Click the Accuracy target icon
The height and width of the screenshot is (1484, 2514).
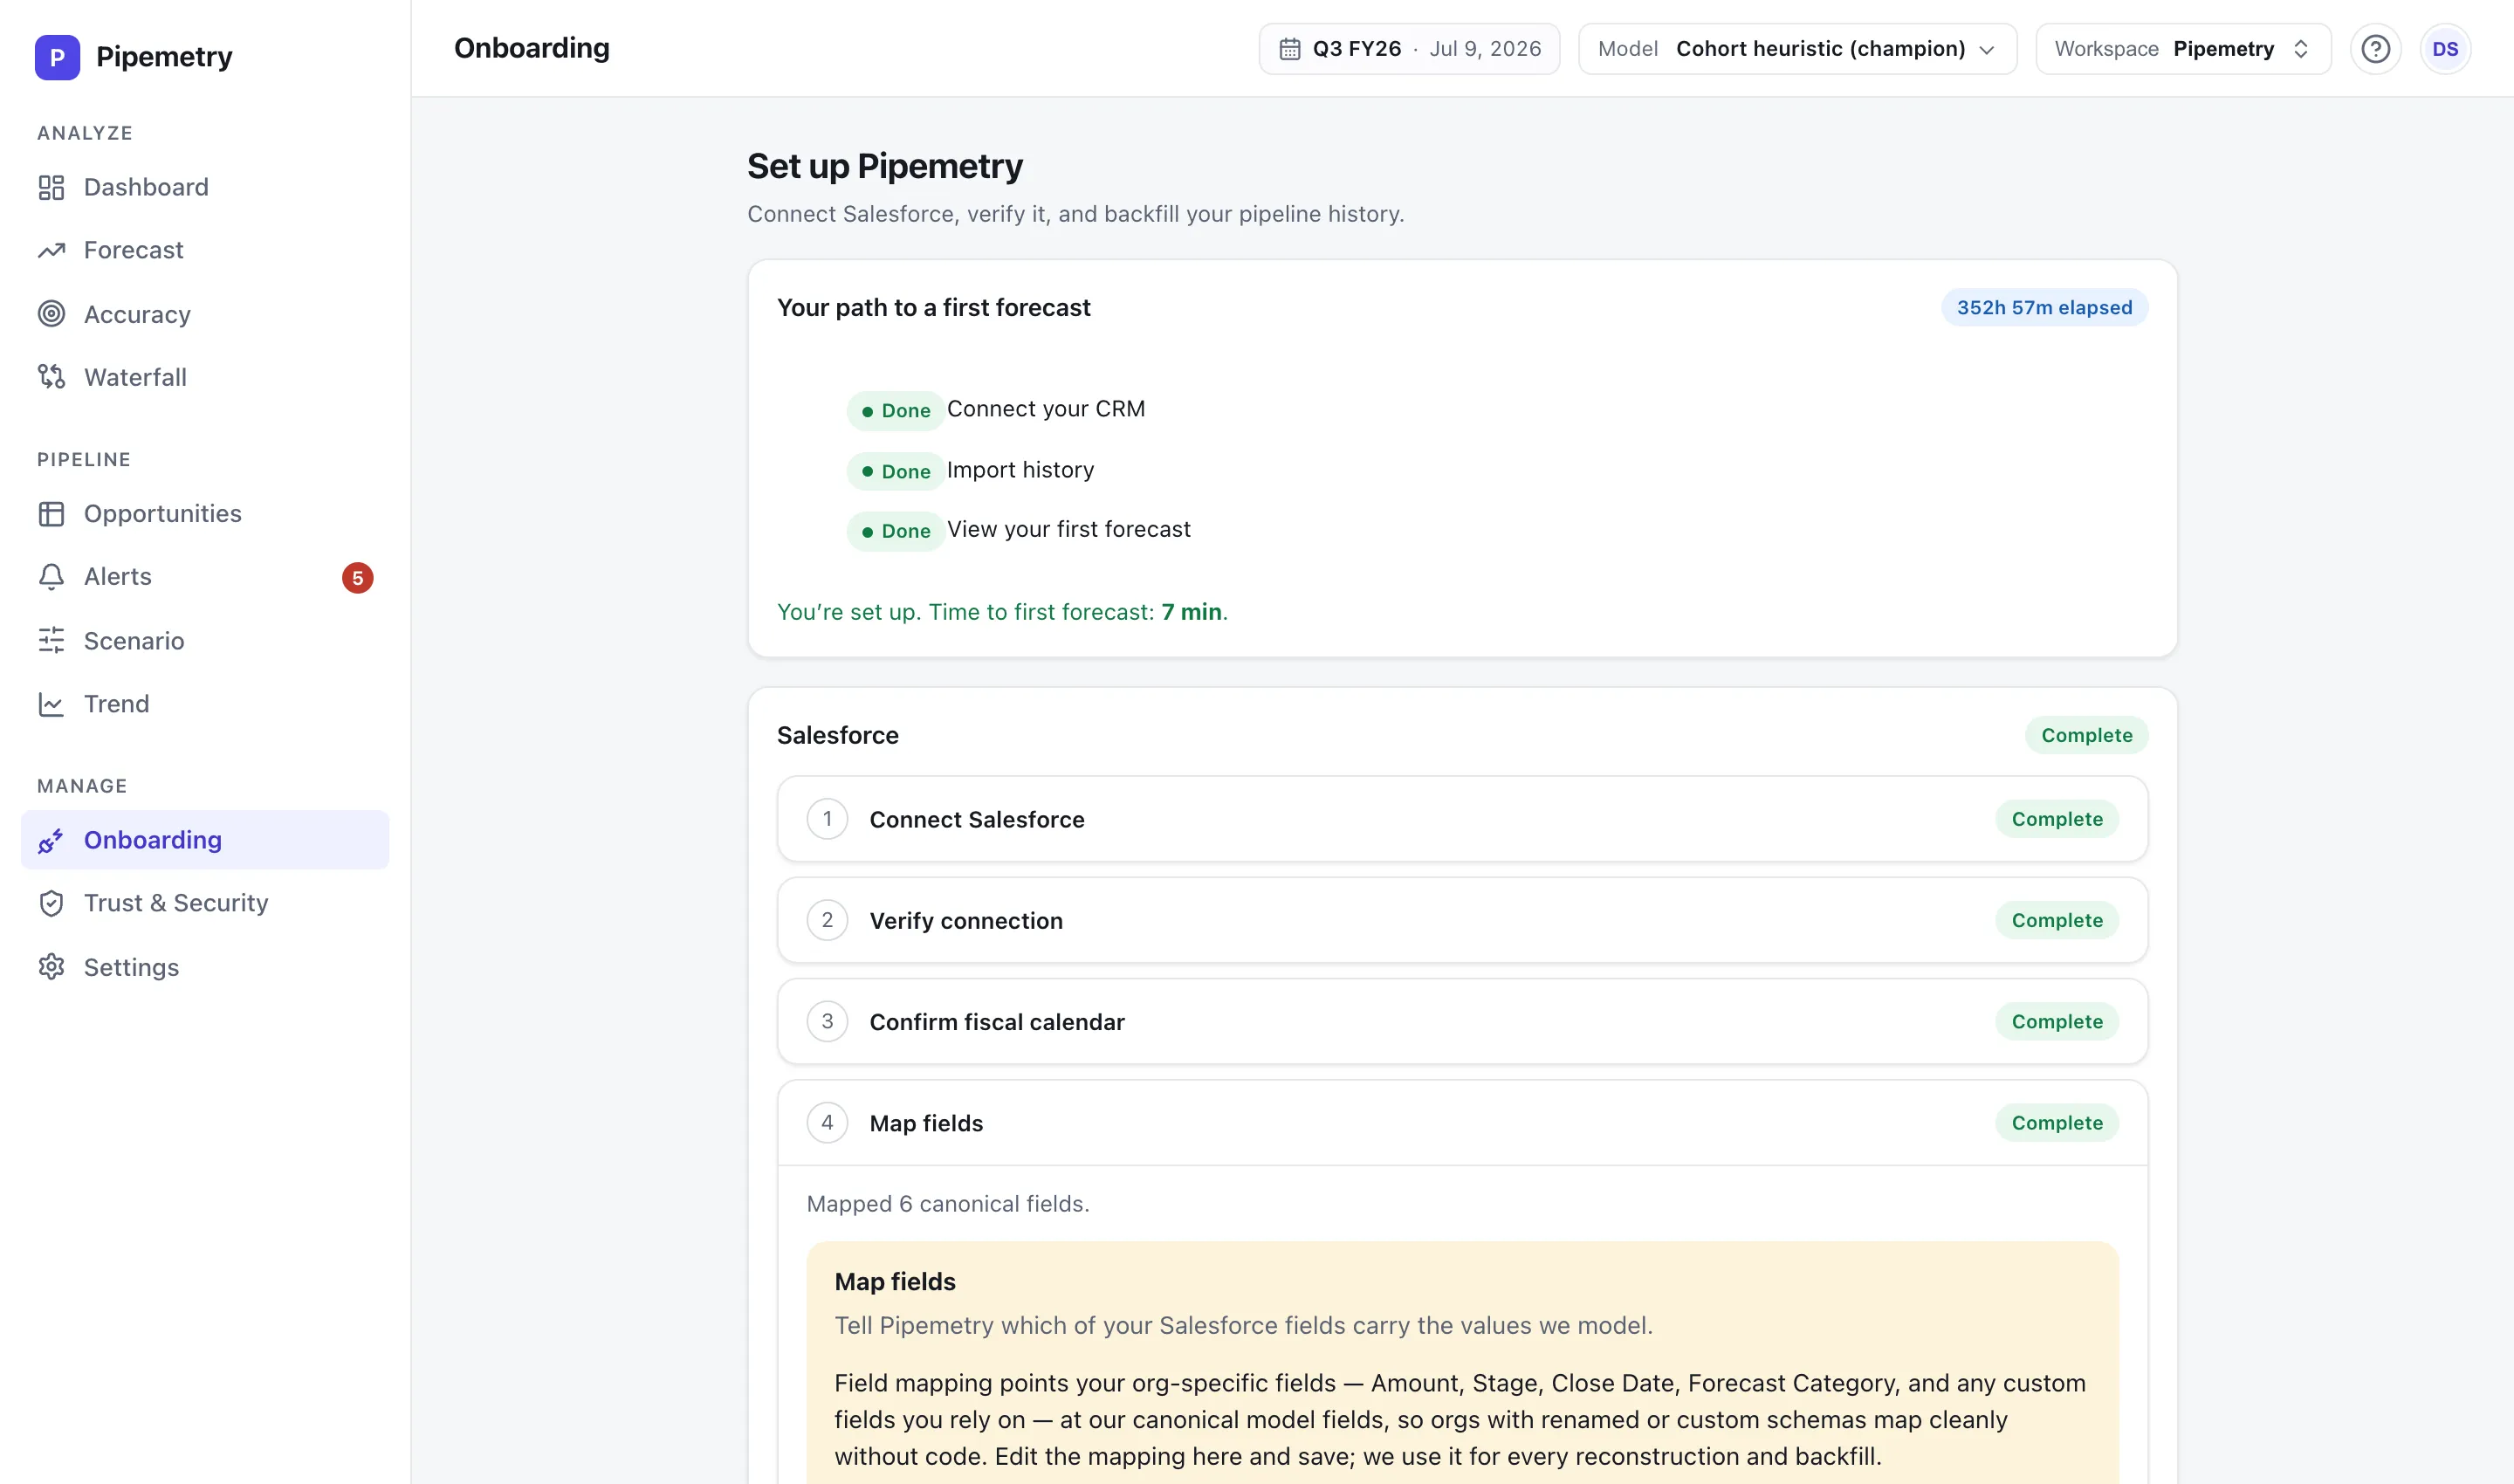point(51,314)
